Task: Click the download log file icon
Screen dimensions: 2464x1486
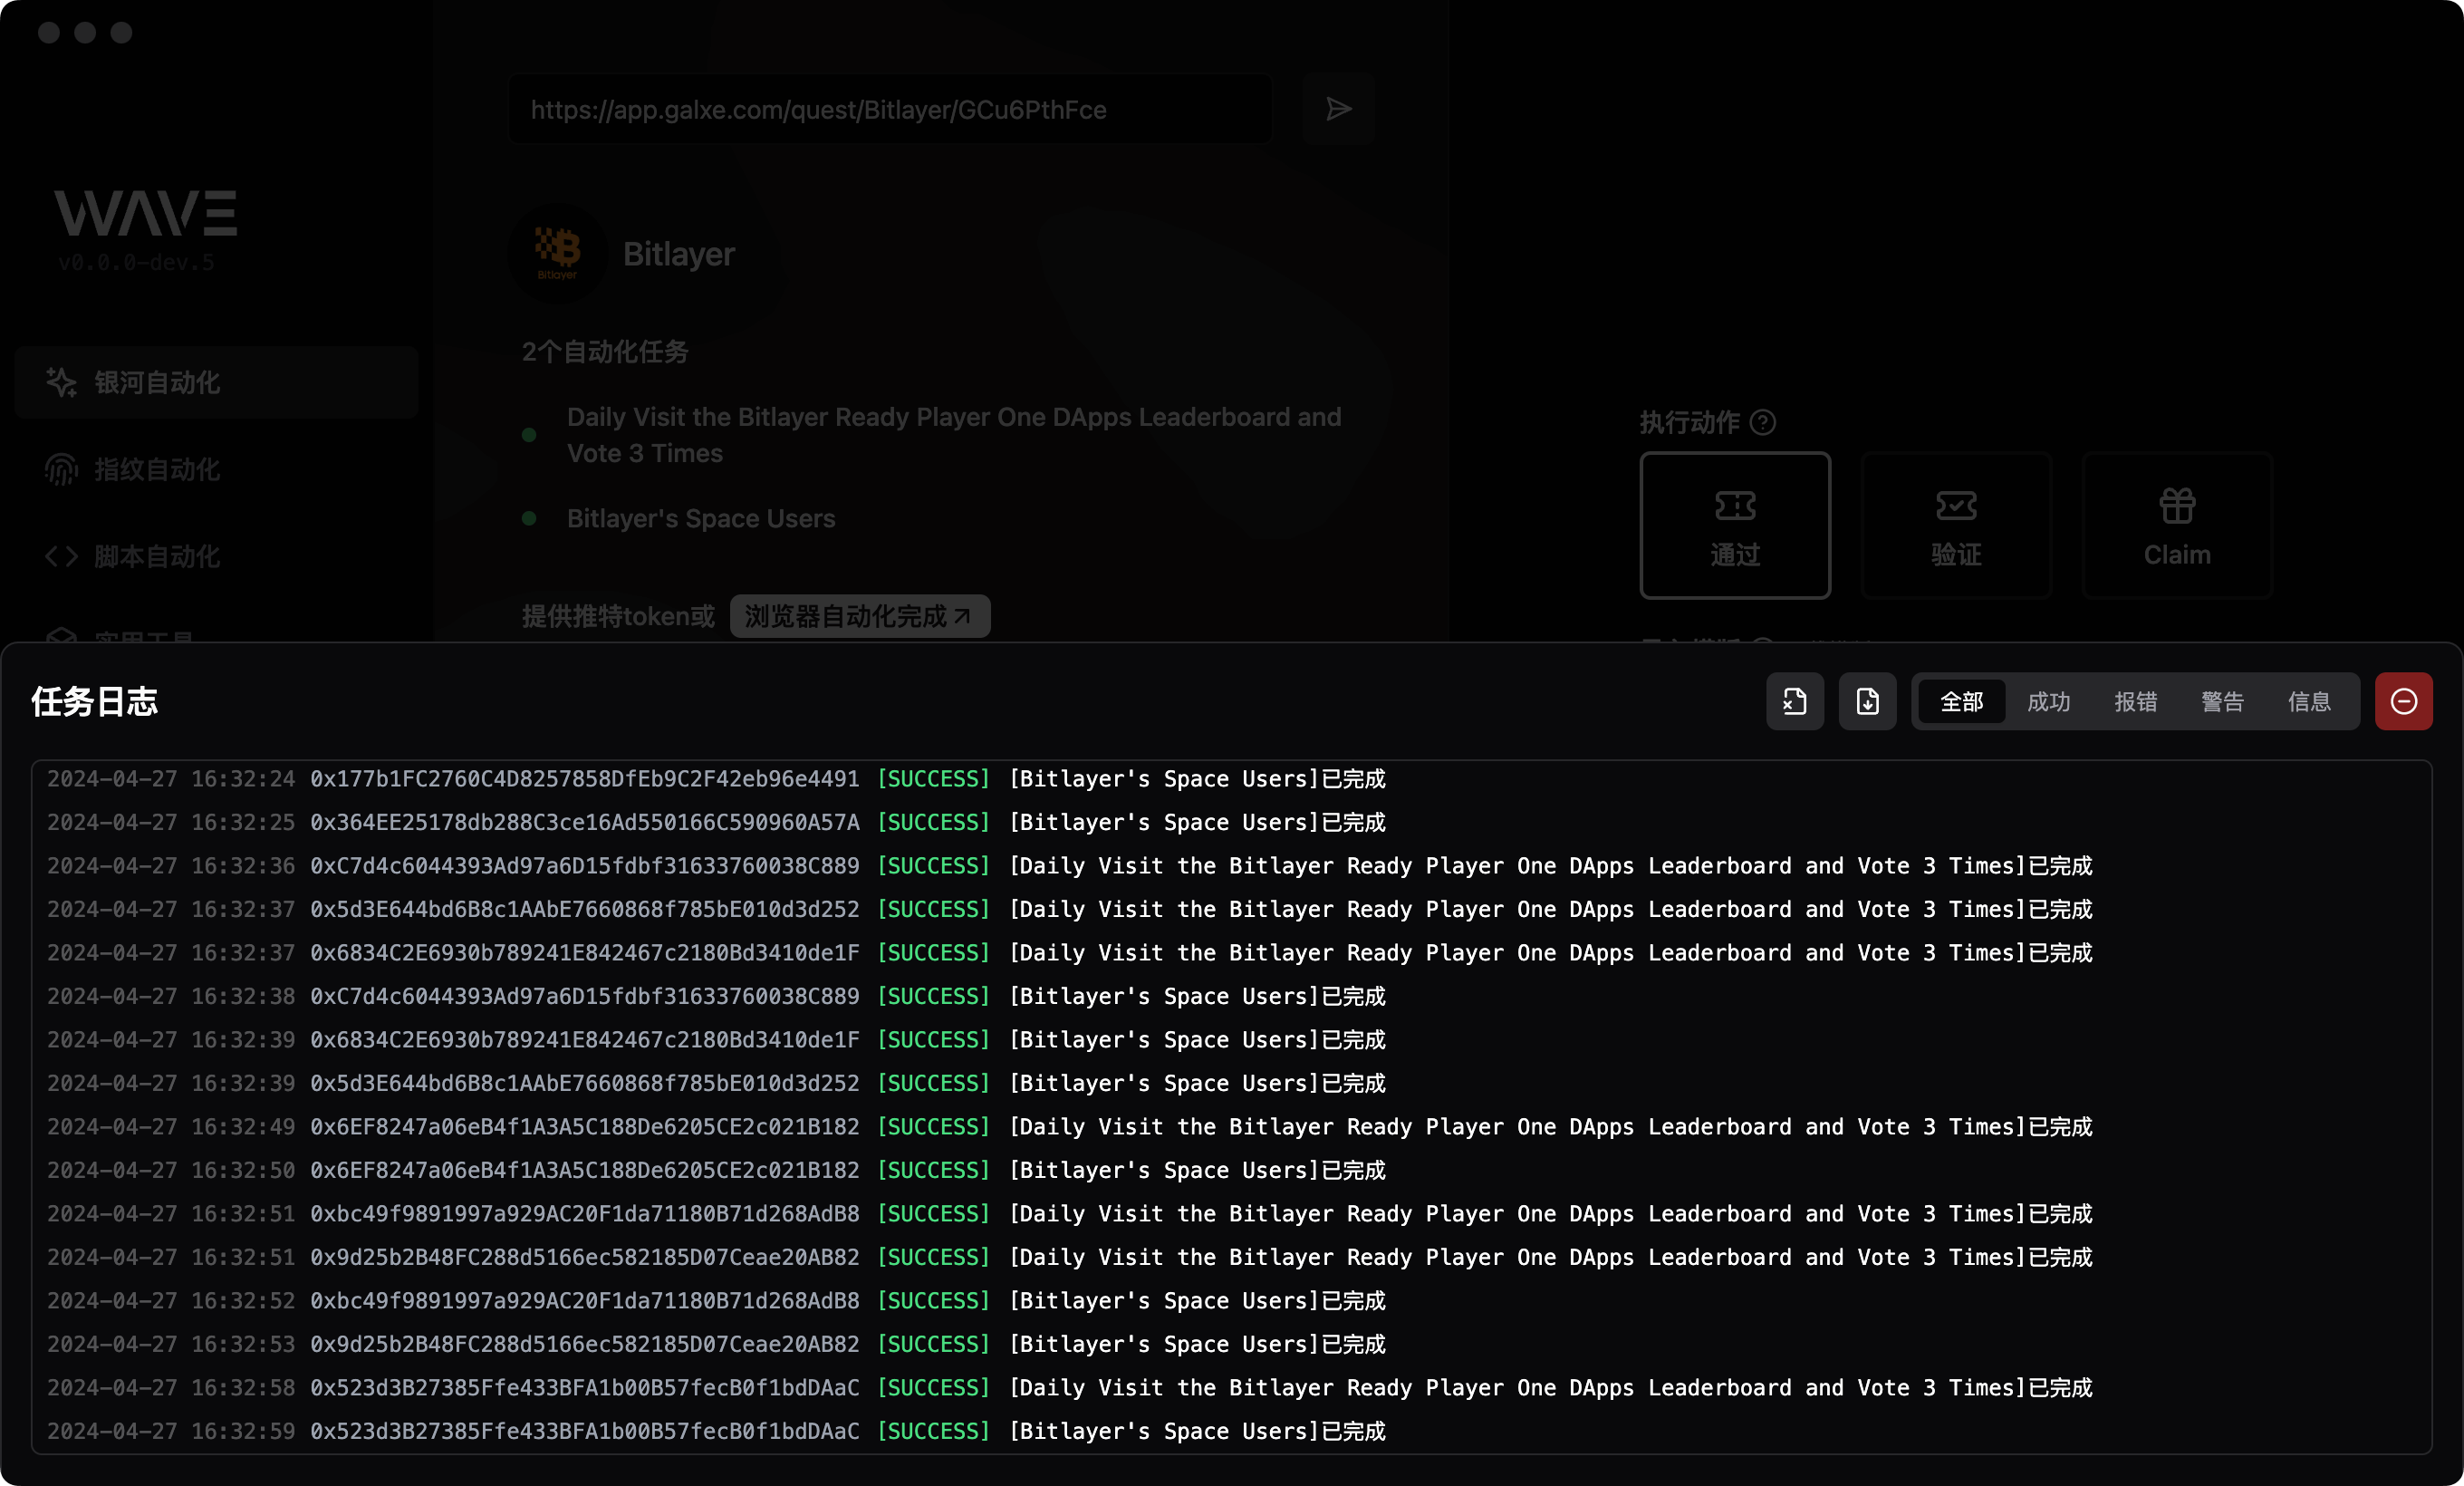Action: coord(1867,701)
